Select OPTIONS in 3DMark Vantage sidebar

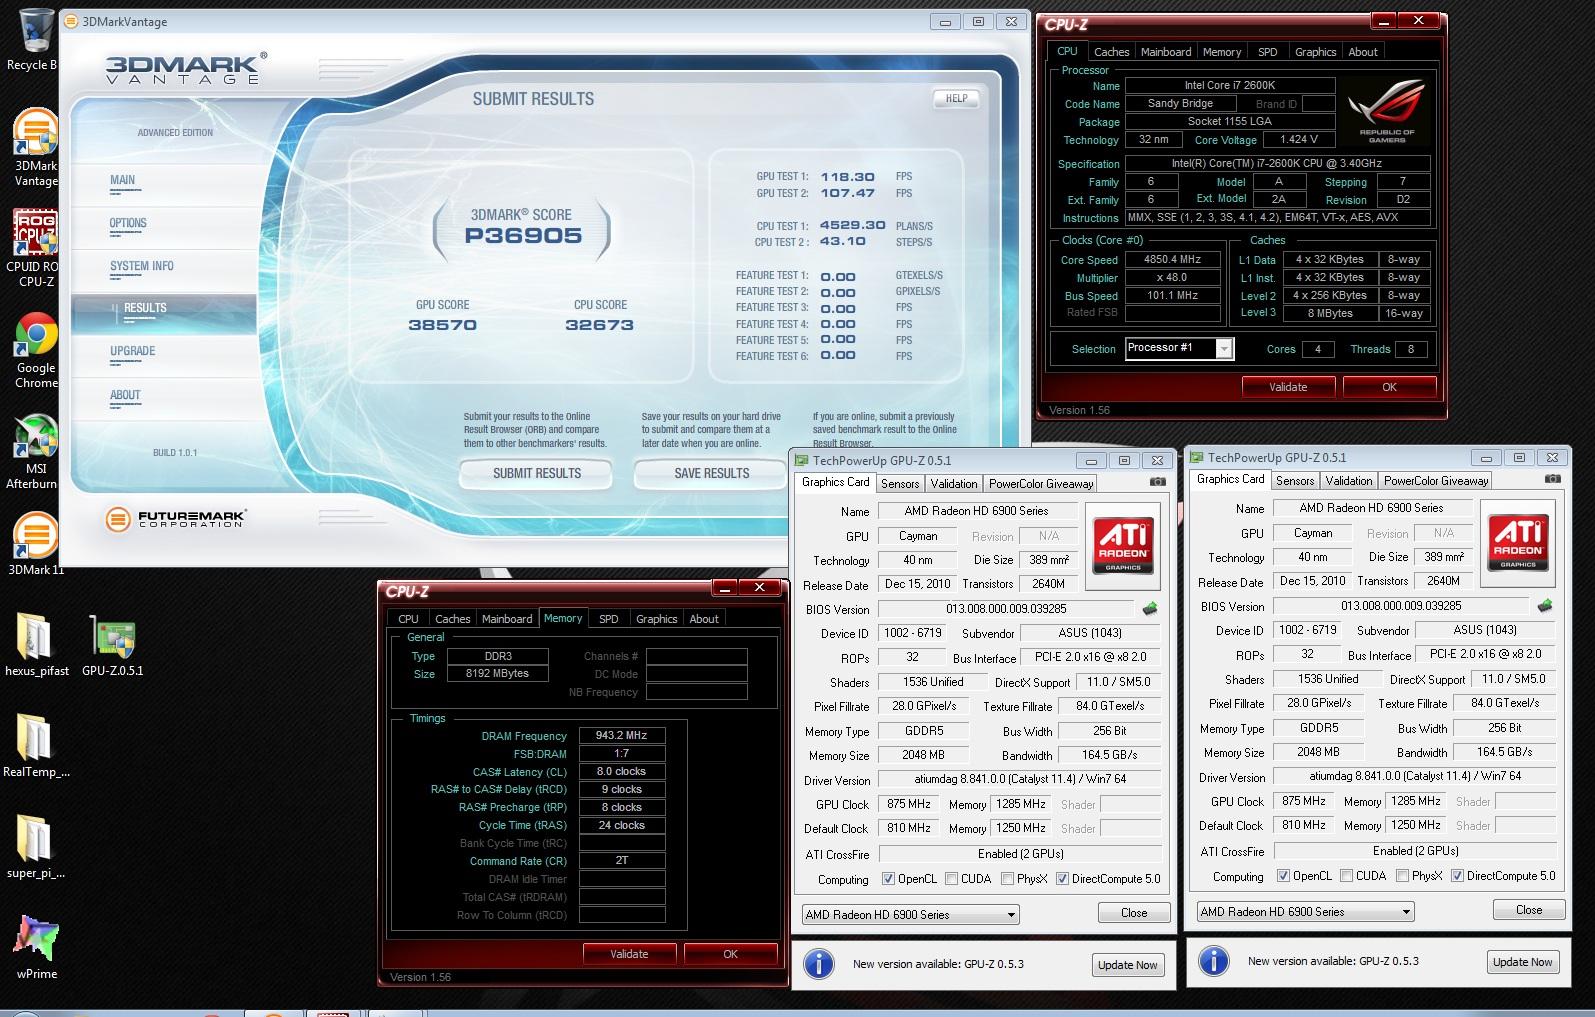coord(128,223)
